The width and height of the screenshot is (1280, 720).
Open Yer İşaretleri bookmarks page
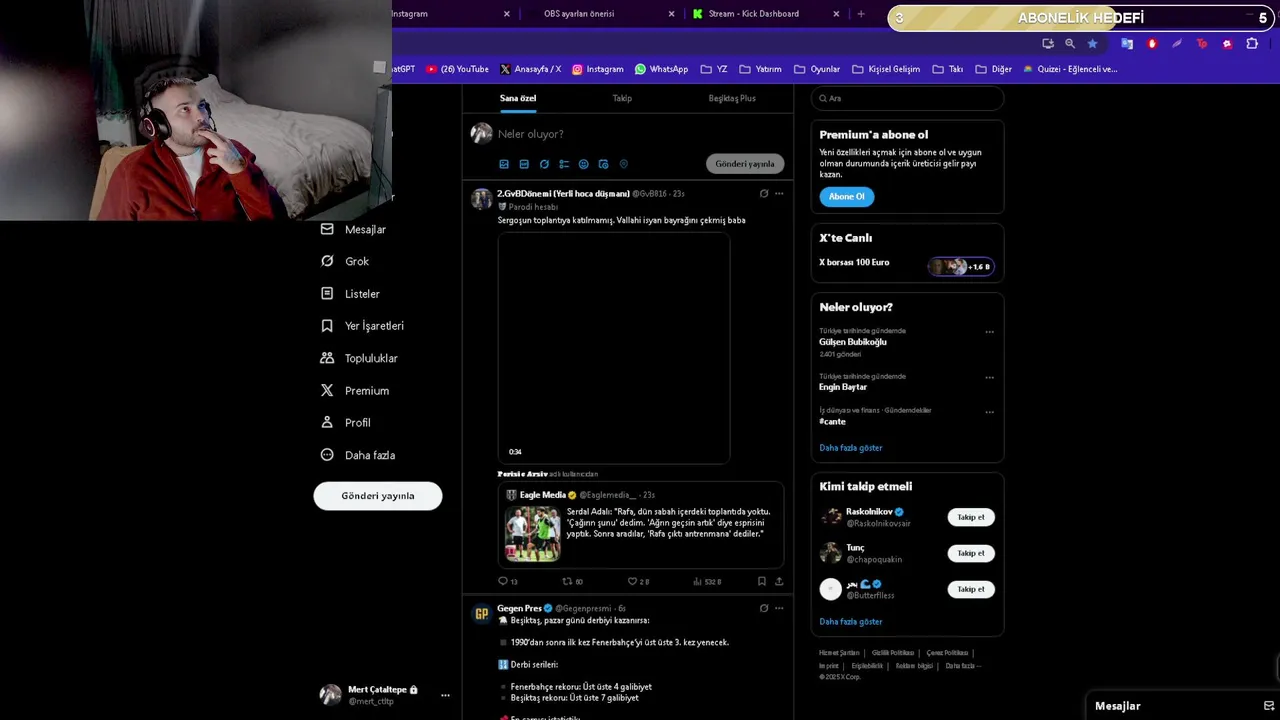[362, 326]
